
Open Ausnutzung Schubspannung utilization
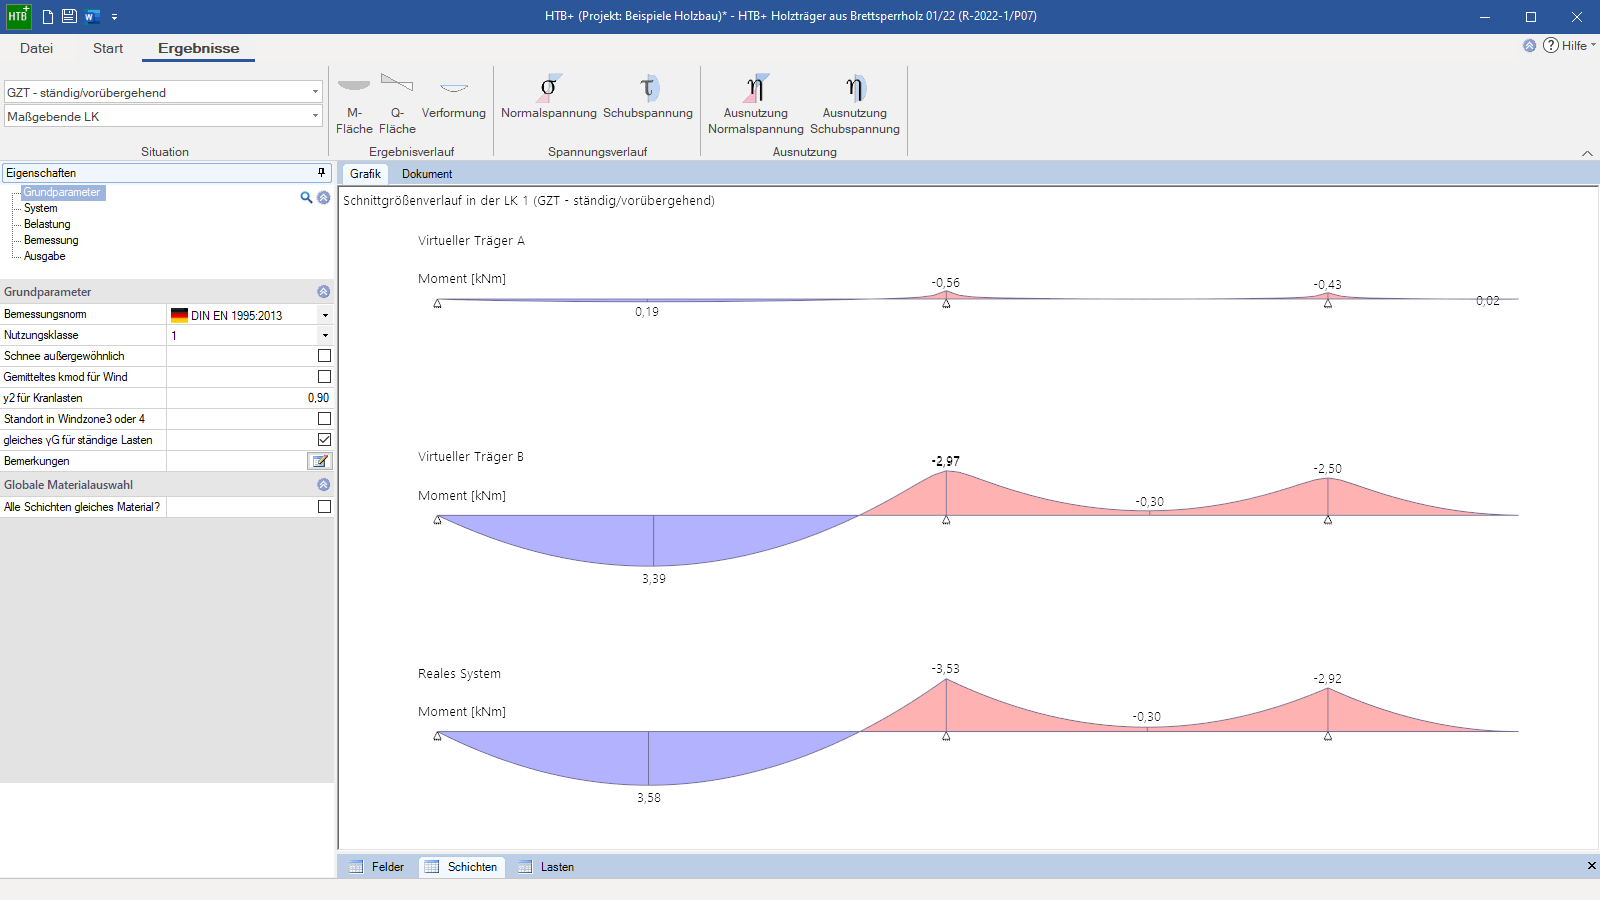pos(855,104)
